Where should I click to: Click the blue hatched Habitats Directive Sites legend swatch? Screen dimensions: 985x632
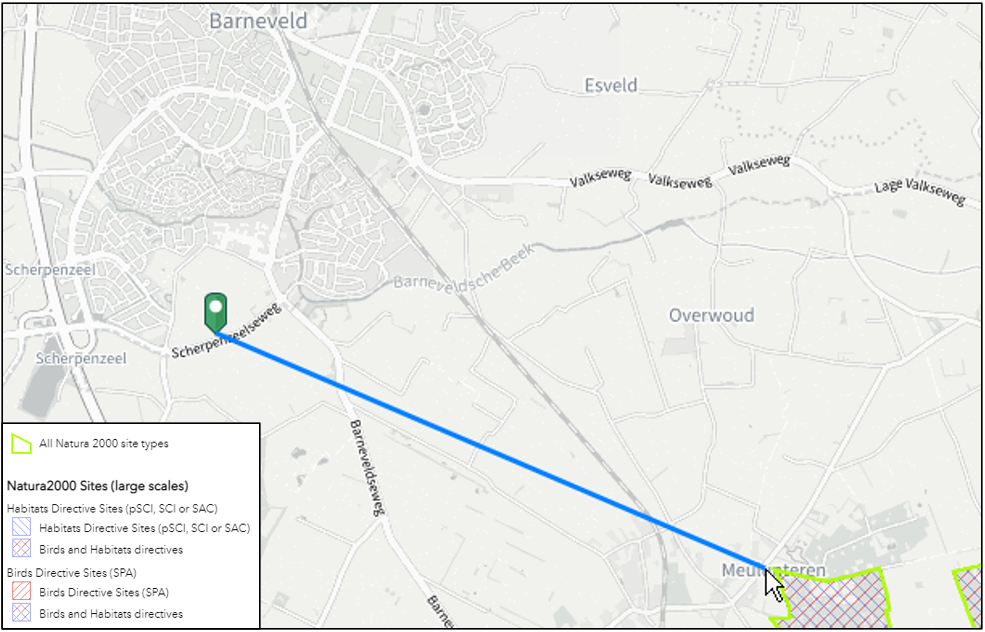(x=21, y=528)
